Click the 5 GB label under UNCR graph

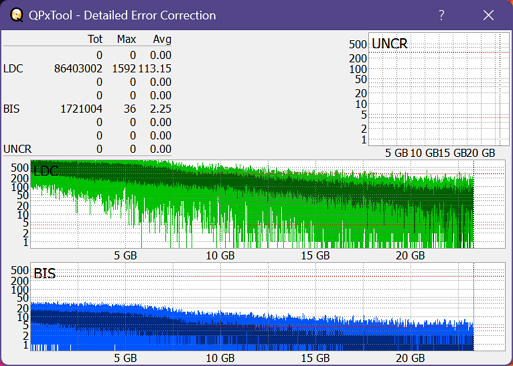[x=397, y=153]
